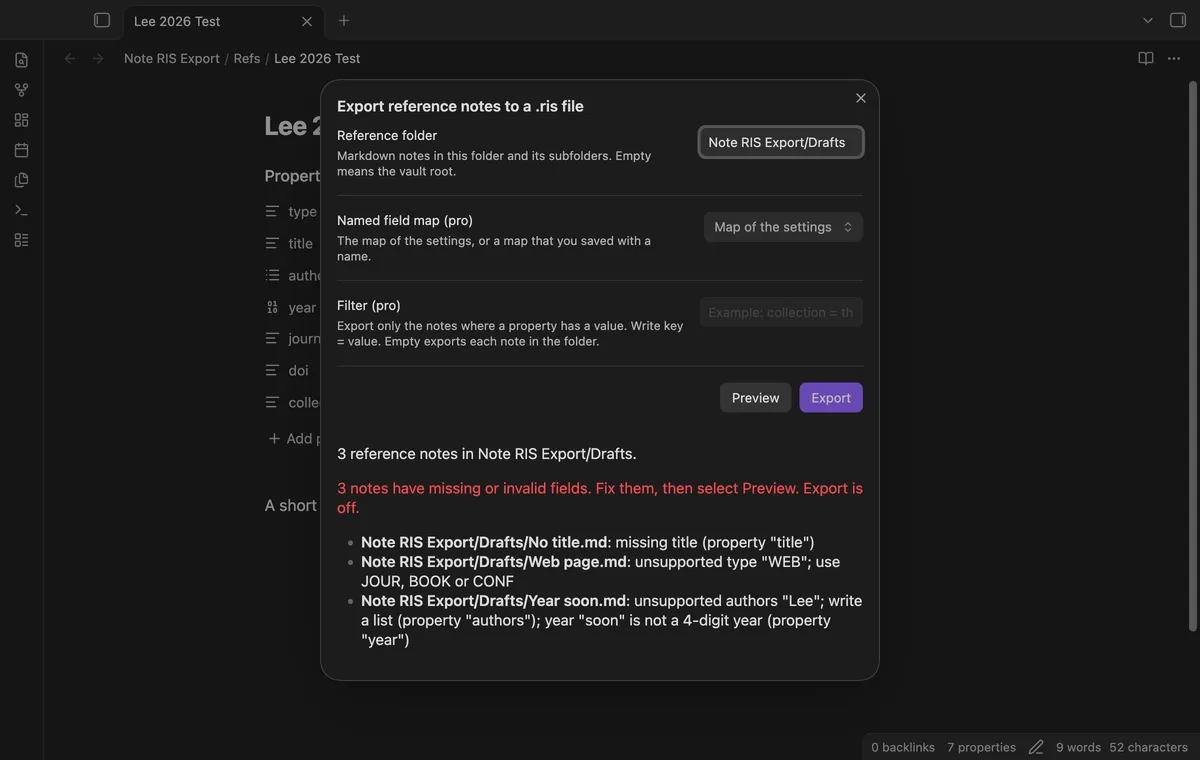
Task: Click the year property number icon
Action: click(x=272, y=307)
